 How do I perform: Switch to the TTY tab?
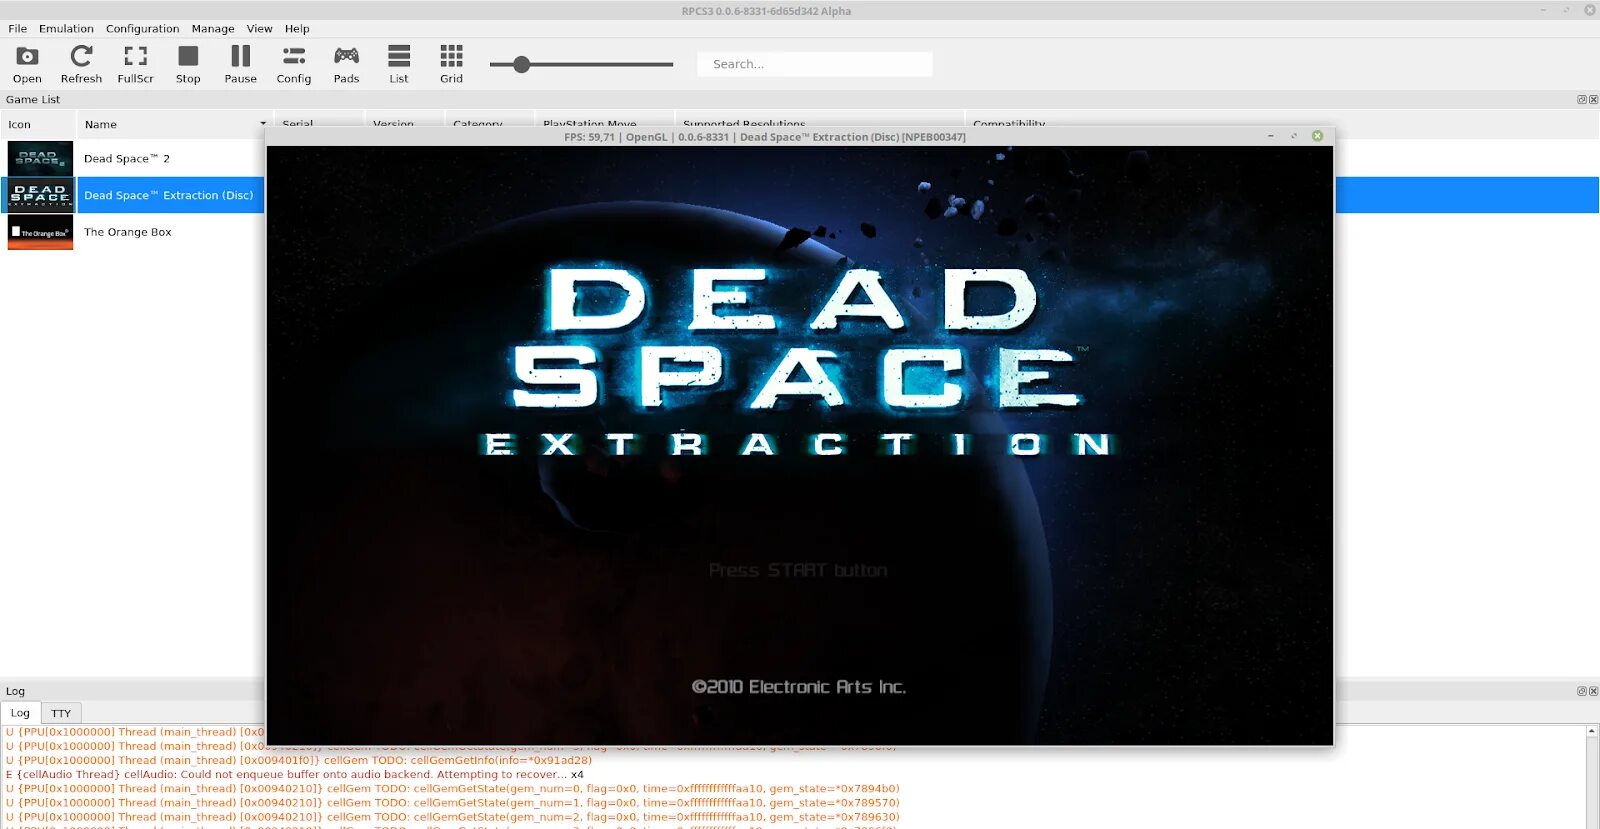(61, 713)
